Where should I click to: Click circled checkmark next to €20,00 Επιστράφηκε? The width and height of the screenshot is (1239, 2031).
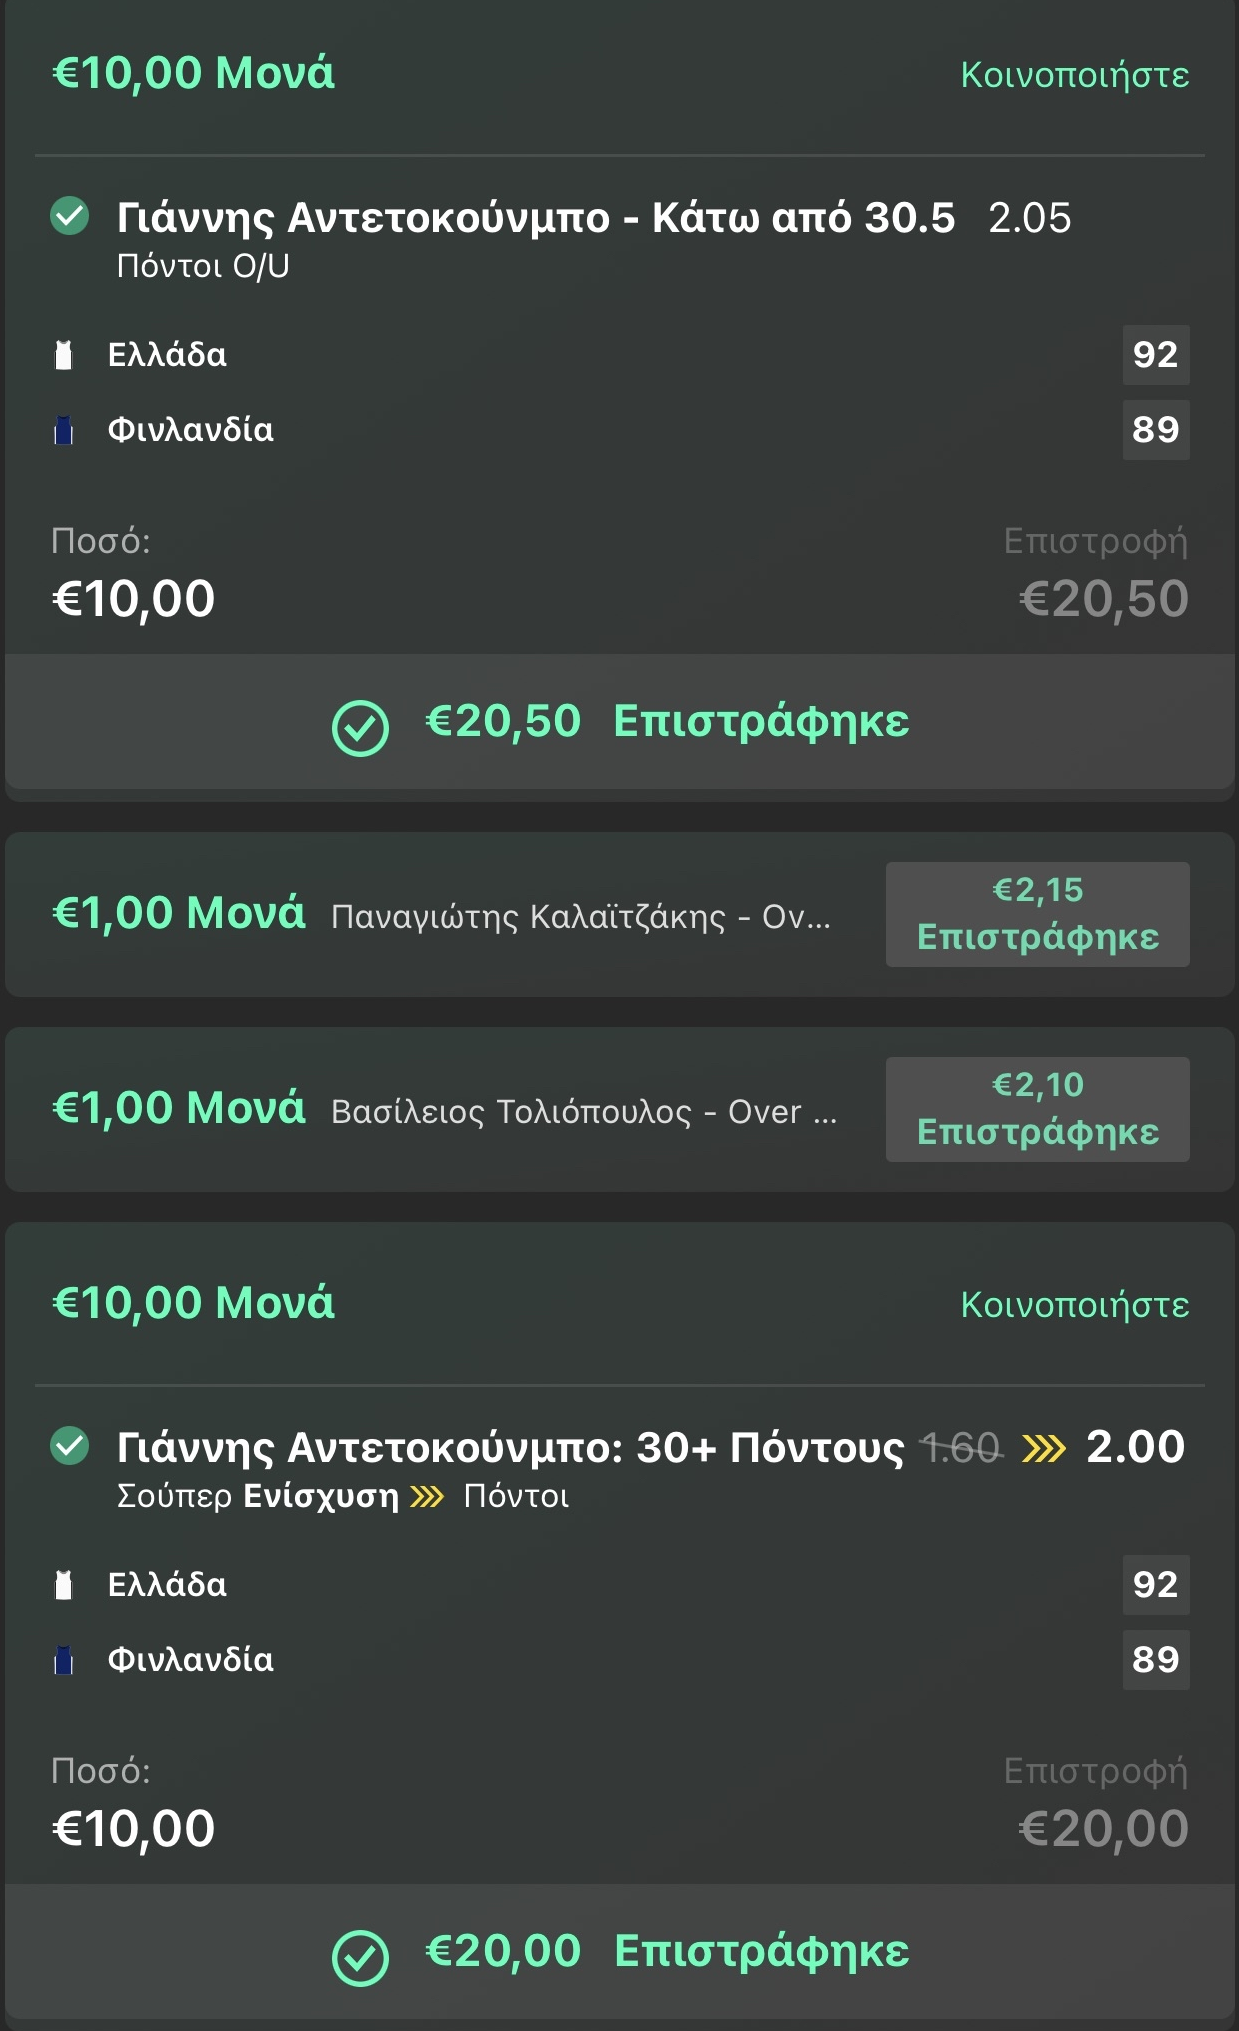coord(360,1957)
